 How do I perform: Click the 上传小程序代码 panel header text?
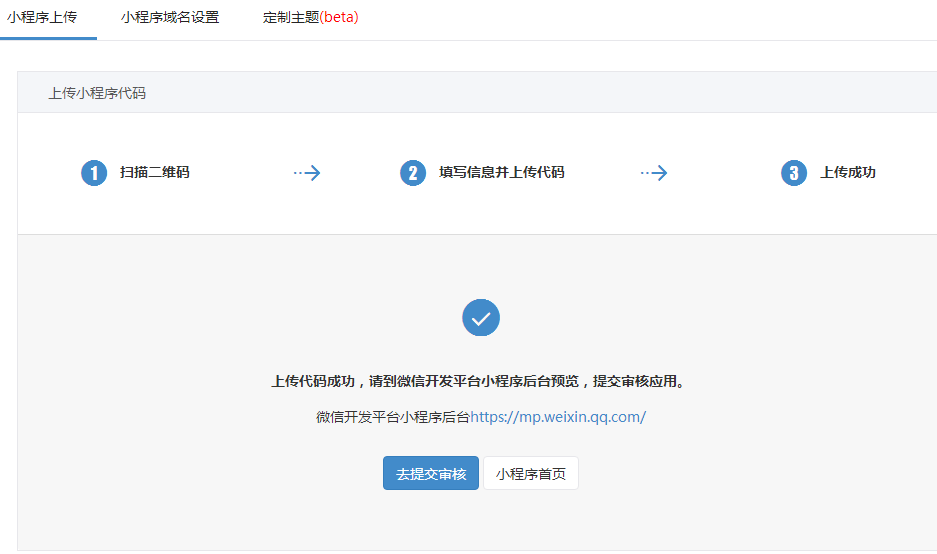click(x=97, y=93)
